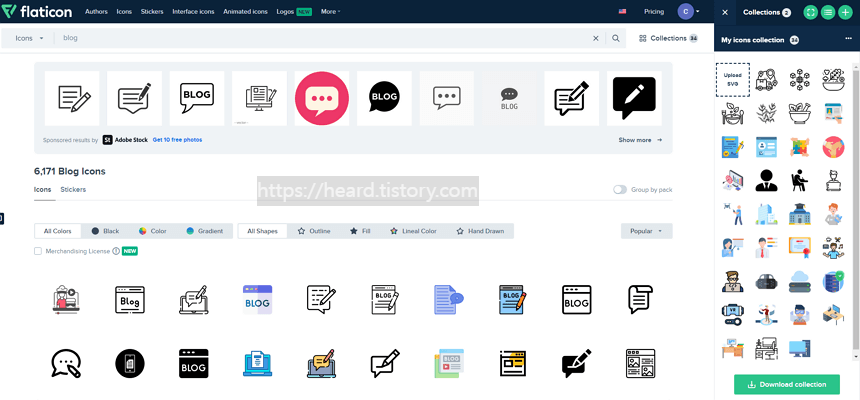Select the web page image layout icon
The height and width of the screenshot is (400, 860).
(x=640, y=363)
